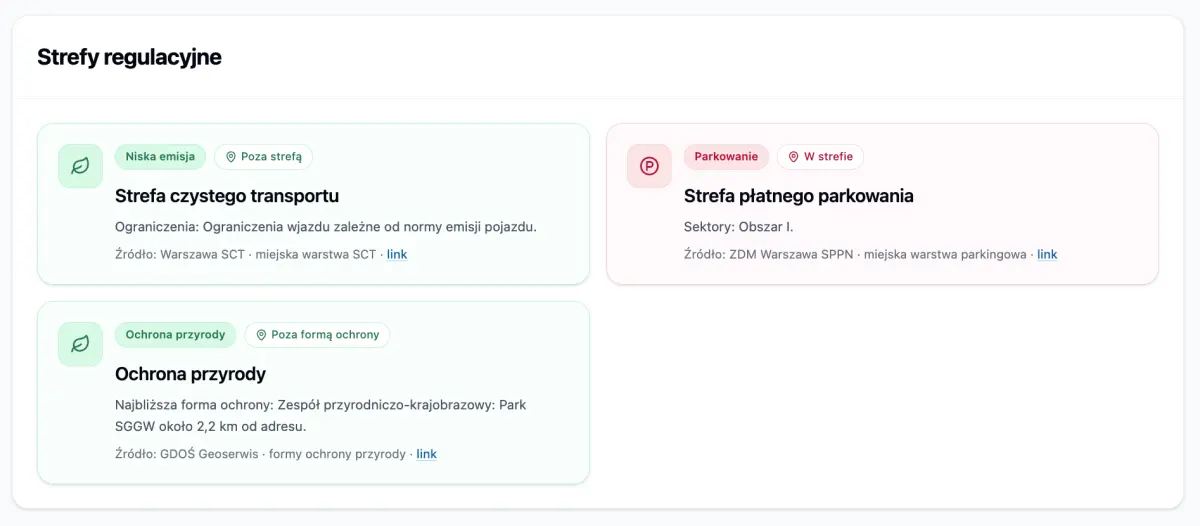The image size is (1200, 526).
Task: Click the Poza strefą status badge label
Action: 271,157
